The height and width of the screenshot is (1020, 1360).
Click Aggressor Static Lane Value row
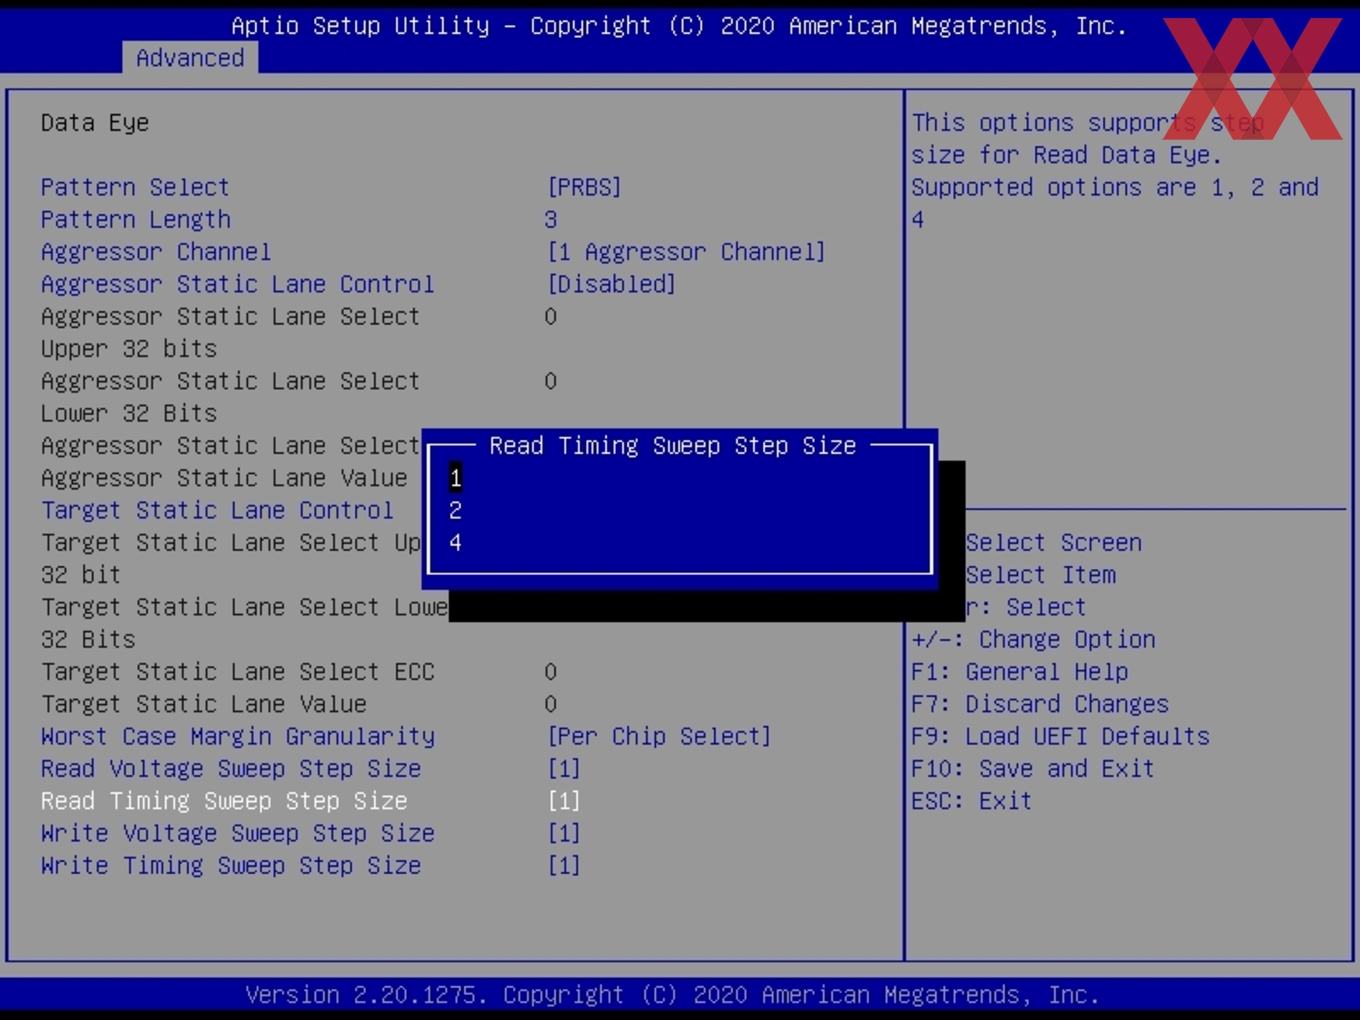coord(224,478)
